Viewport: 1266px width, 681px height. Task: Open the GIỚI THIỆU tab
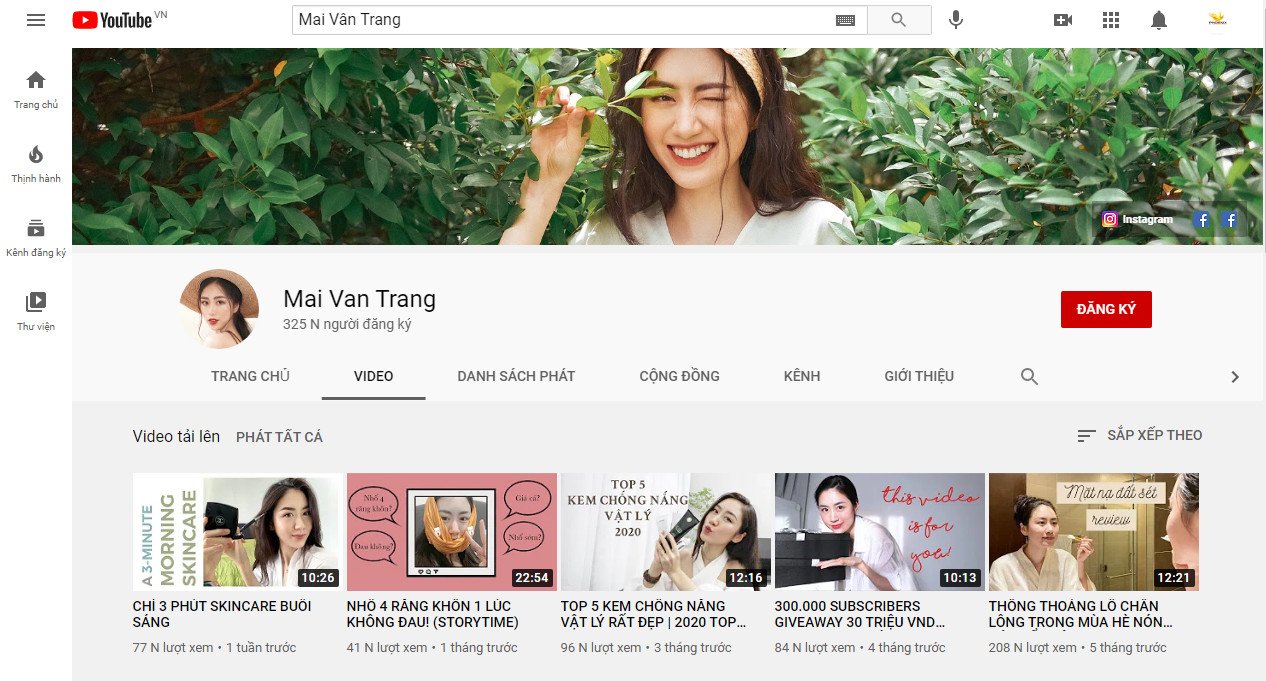pos(919,376)
